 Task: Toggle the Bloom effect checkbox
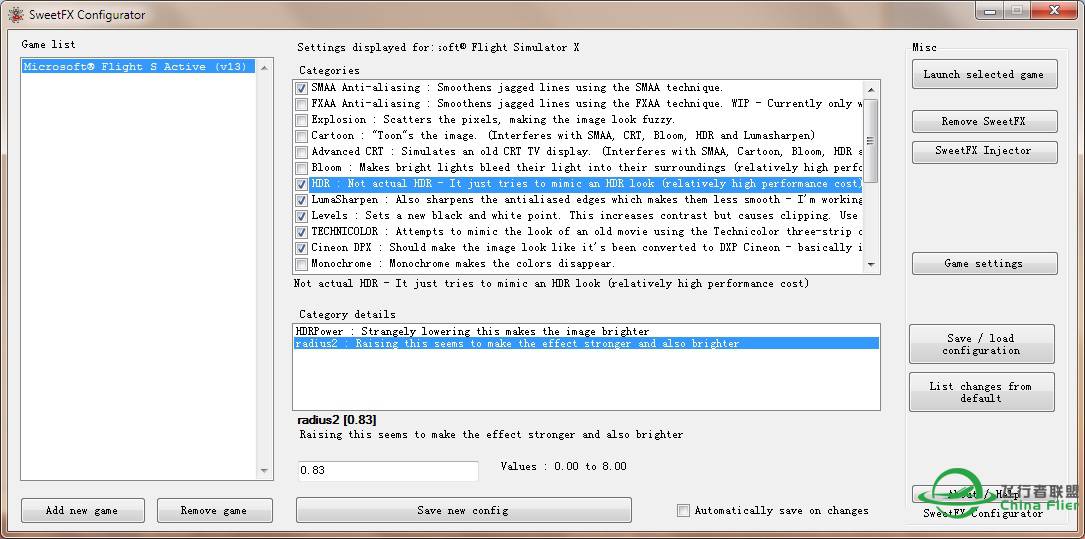[302, 168]
